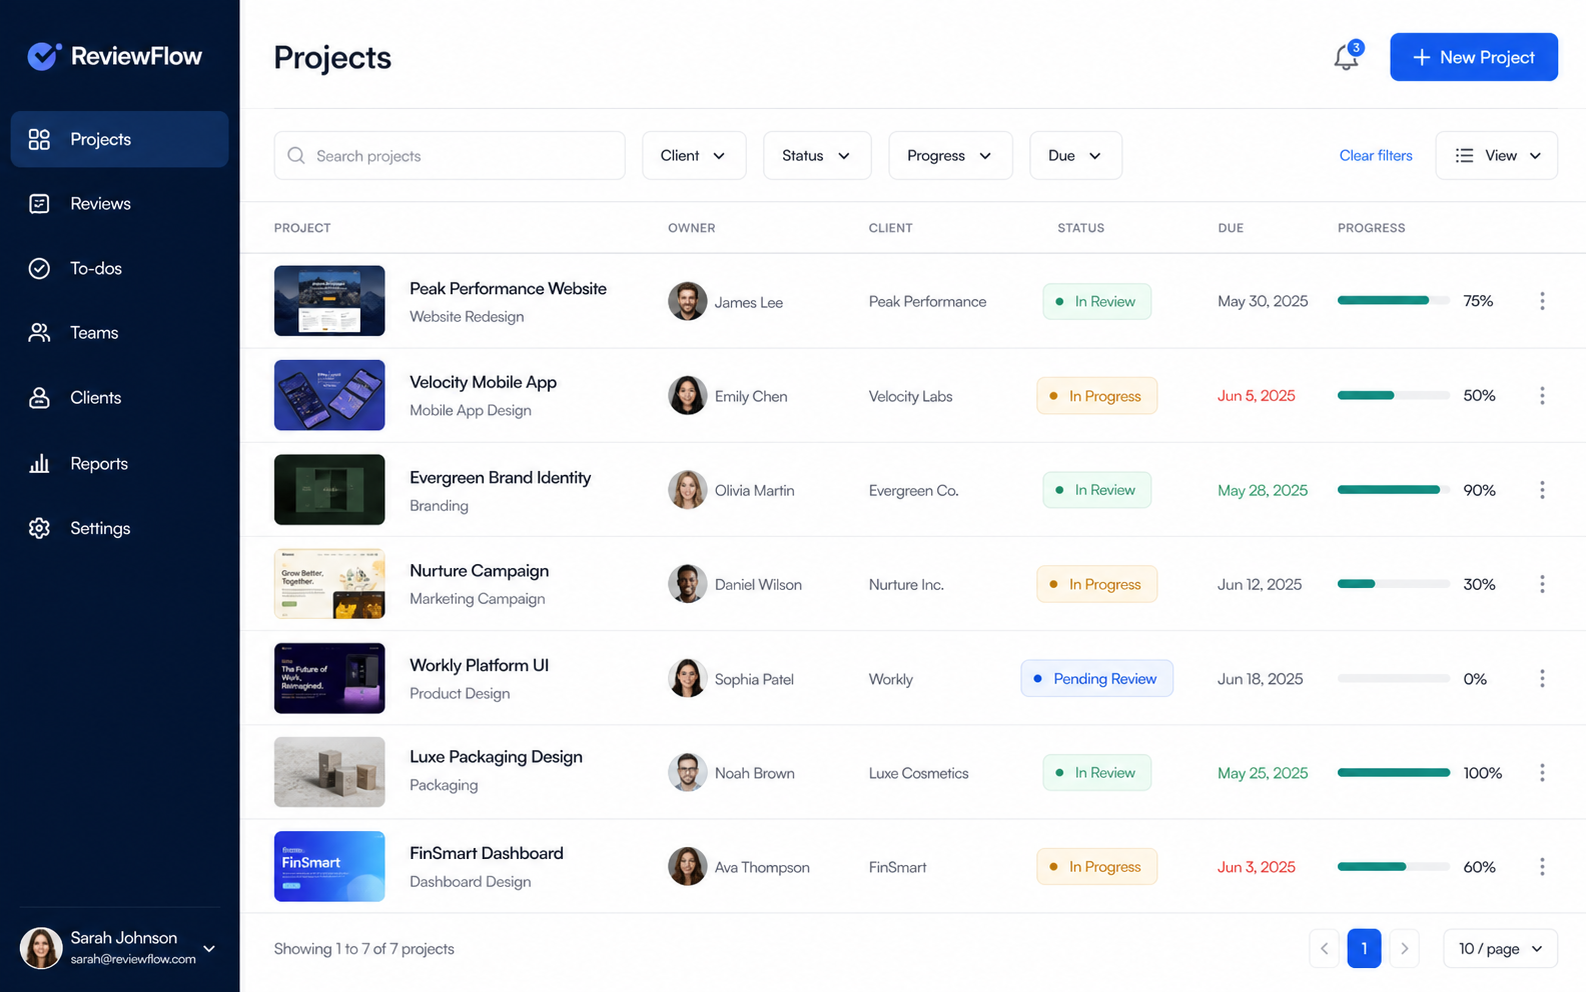The width and height of the screenshot is (1586, 992).
Task: Click the STATUS column header
Action: click(1080, 228)
